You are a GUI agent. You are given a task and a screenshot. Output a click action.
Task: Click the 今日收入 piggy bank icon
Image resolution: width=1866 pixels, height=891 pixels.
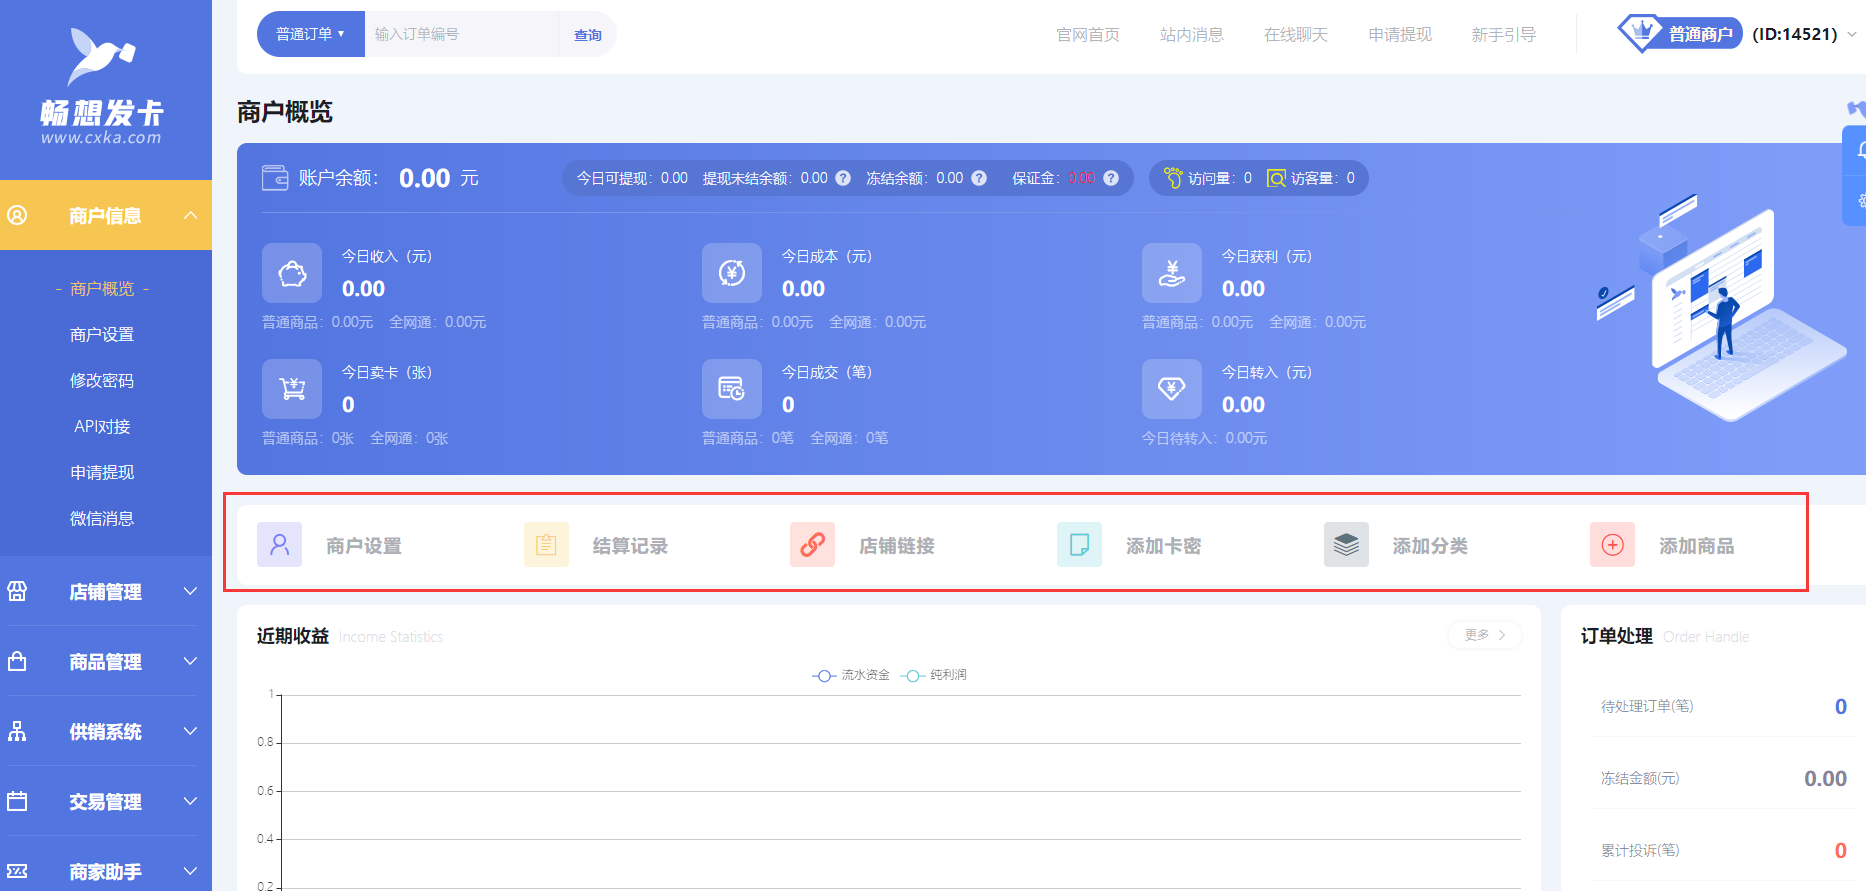(x=292, y=273)
